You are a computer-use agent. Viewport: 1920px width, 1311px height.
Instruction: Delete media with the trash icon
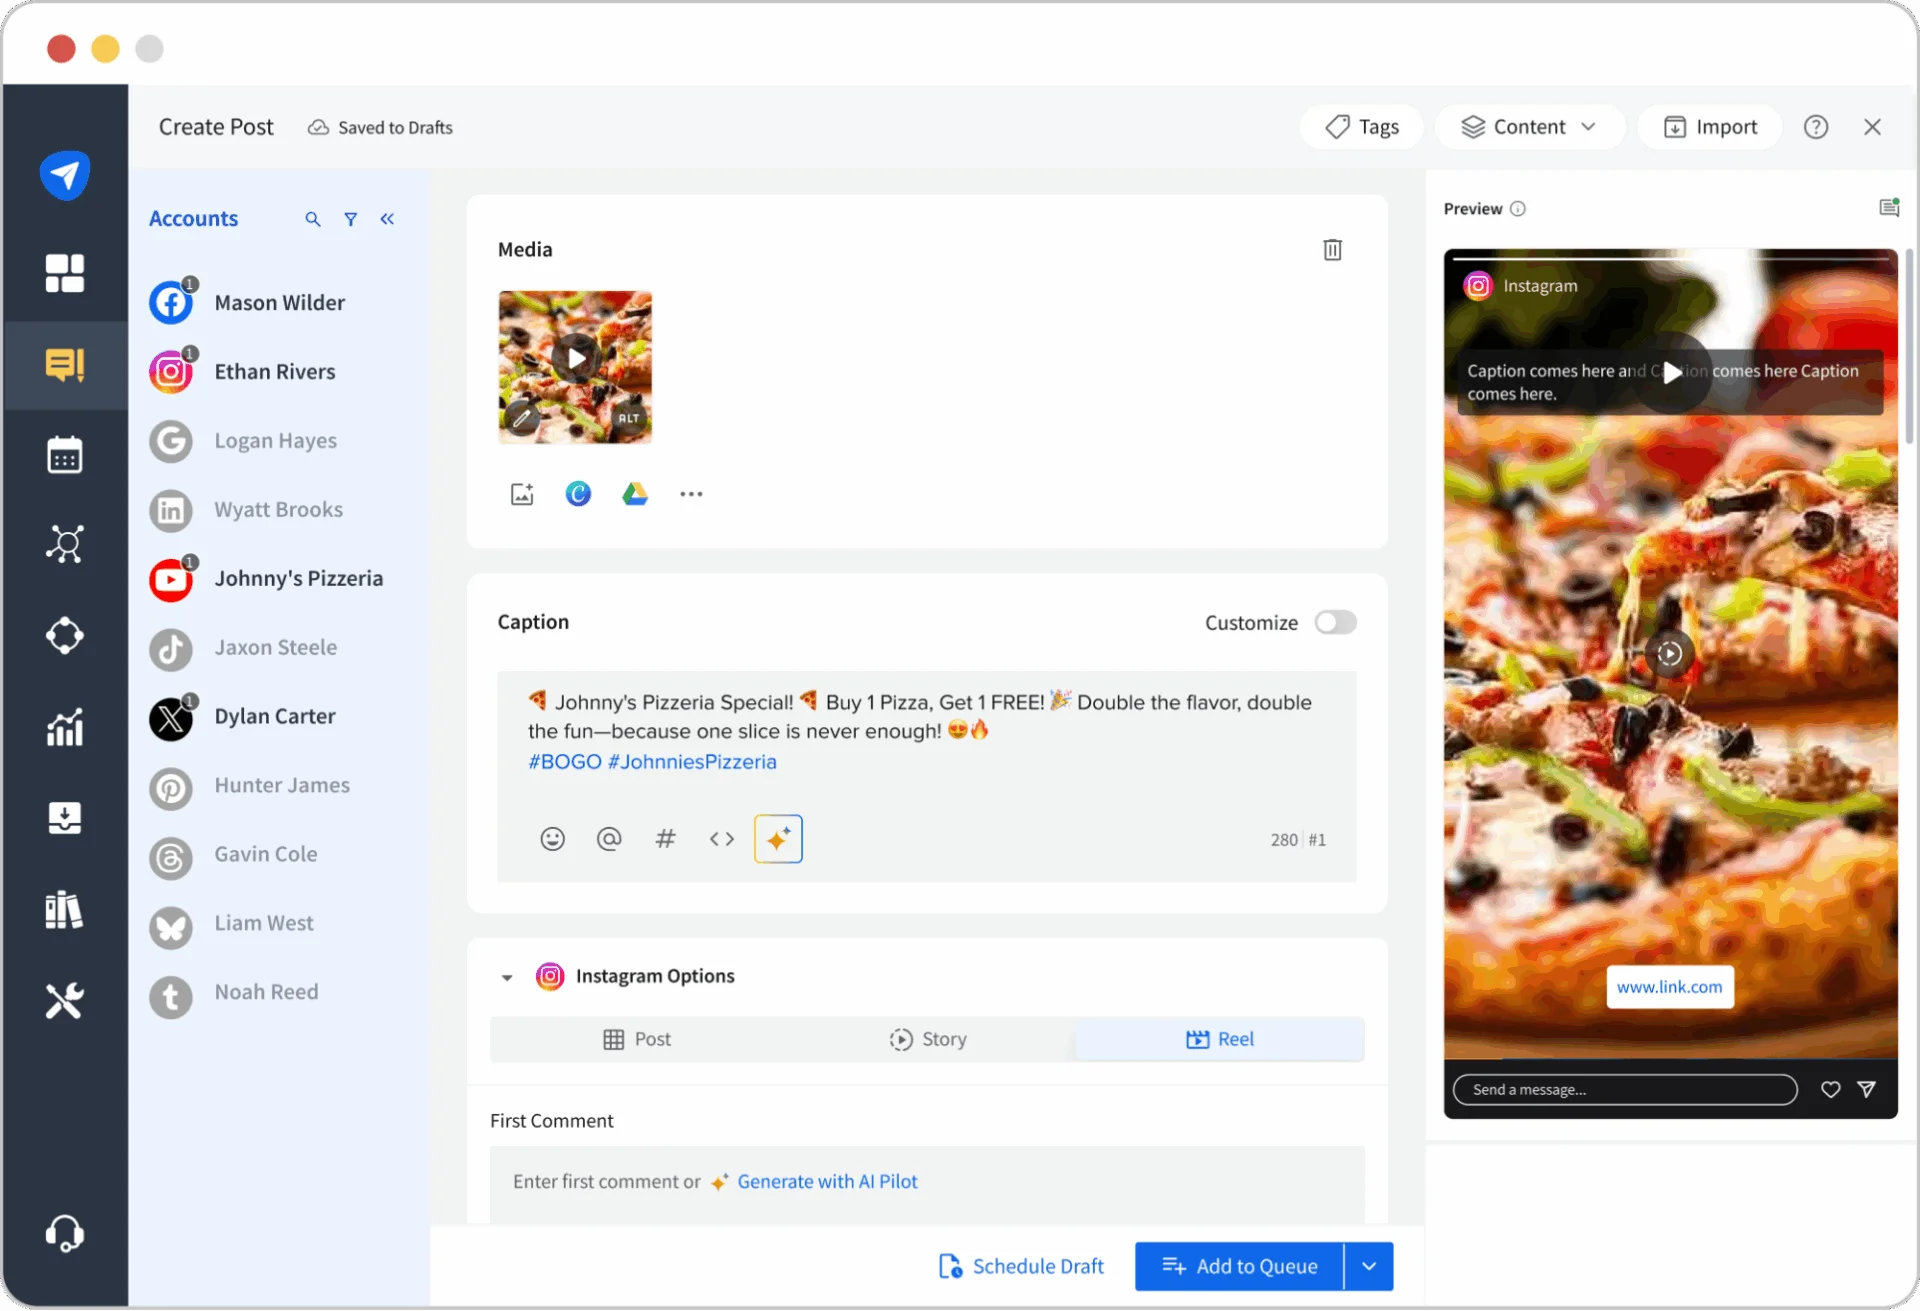point(1332,250)
